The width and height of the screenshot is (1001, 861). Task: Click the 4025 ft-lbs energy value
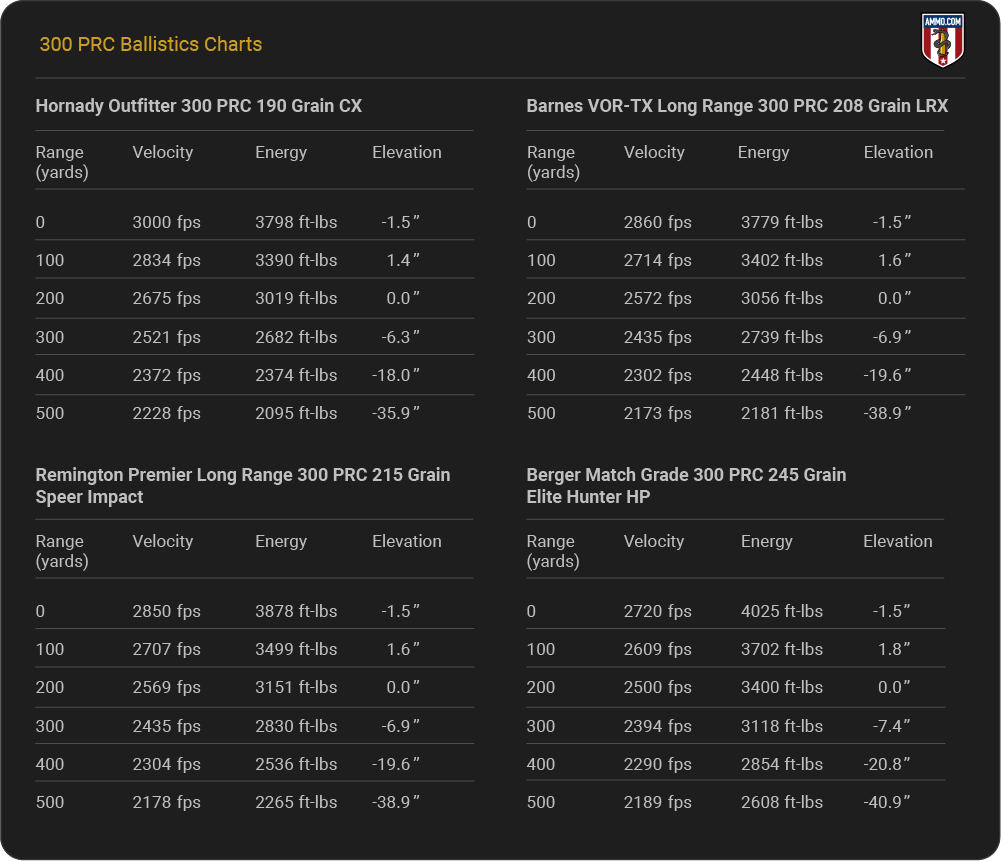[x=782, y=611]
